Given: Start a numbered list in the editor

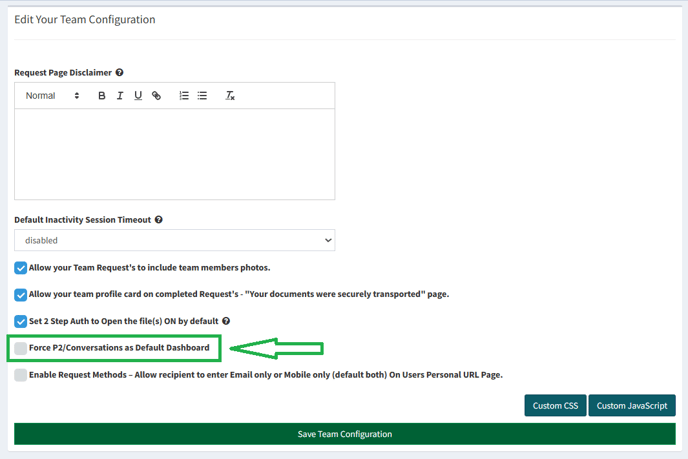Looking at the screenshot, I should tap(184, 96).
